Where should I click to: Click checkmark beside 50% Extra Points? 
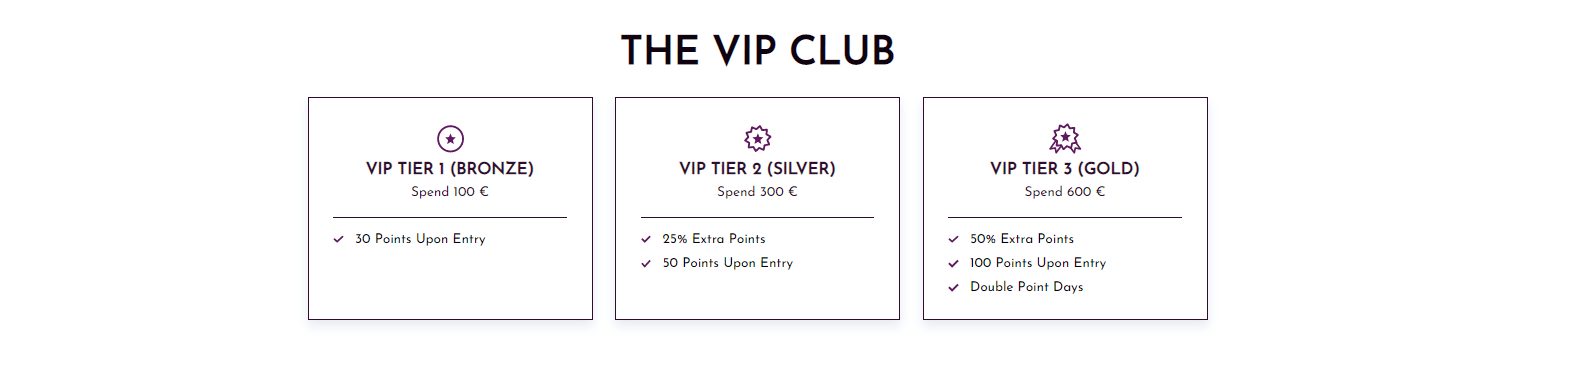click(x=954, y=239)
